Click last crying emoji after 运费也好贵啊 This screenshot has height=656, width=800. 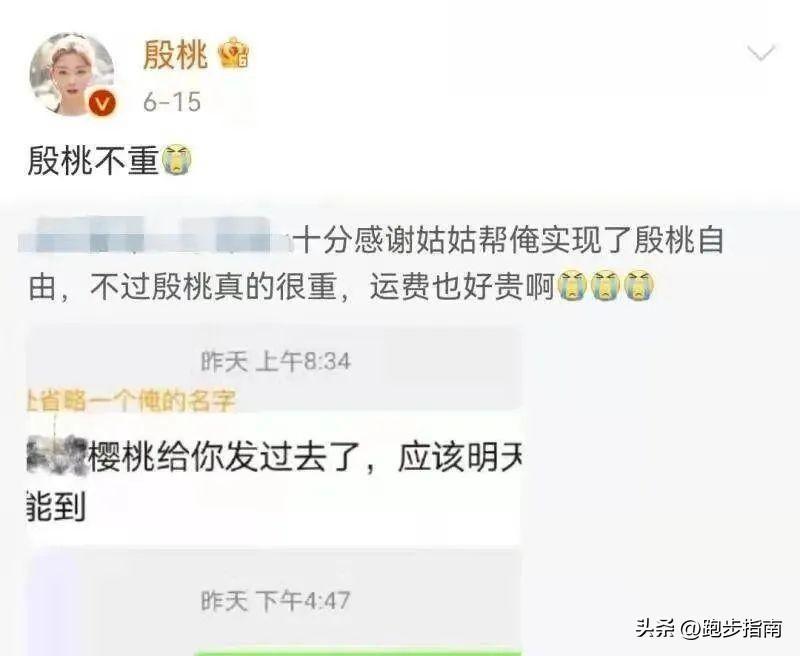tap(639, 286)
